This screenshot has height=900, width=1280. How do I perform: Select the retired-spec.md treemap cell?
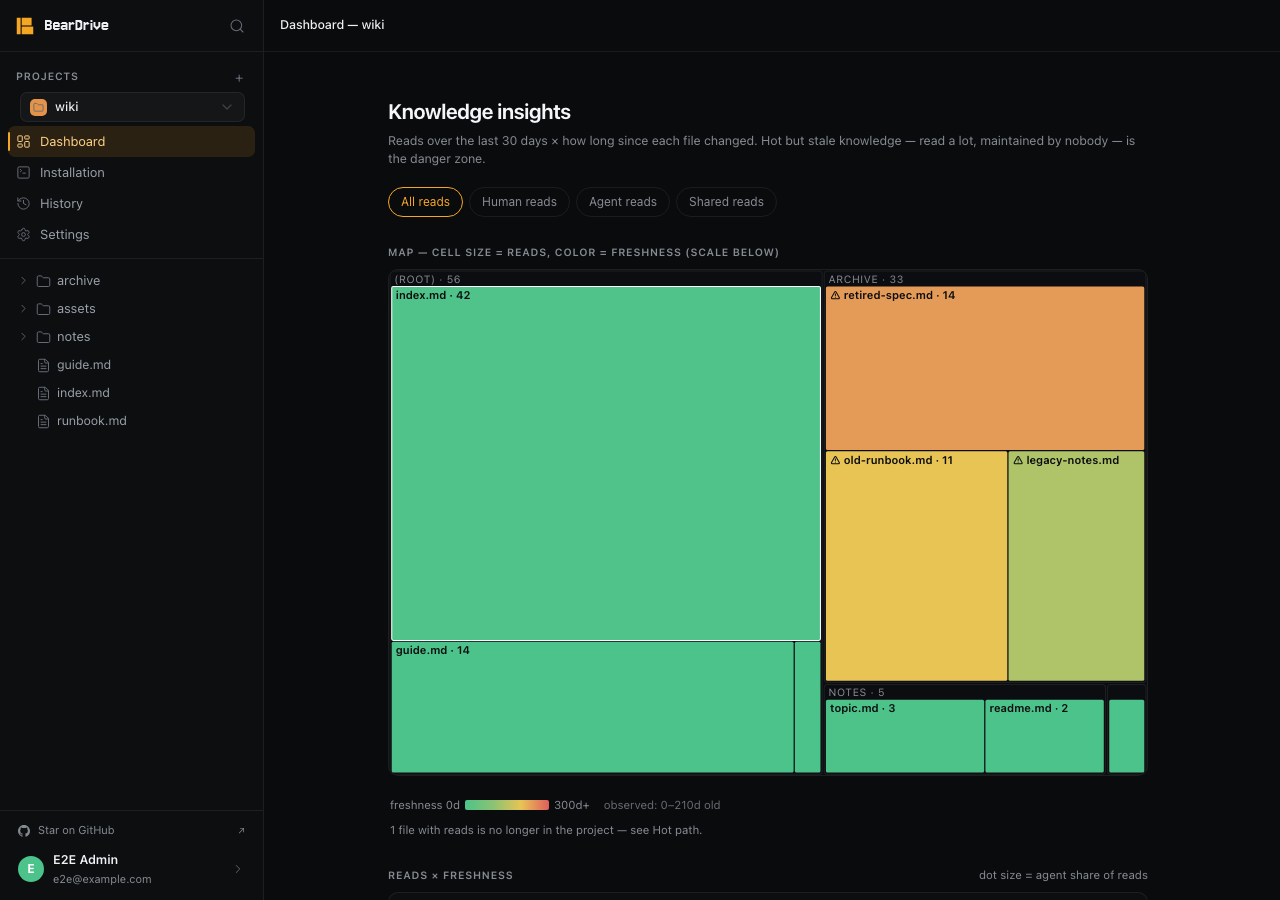(985, 368)
